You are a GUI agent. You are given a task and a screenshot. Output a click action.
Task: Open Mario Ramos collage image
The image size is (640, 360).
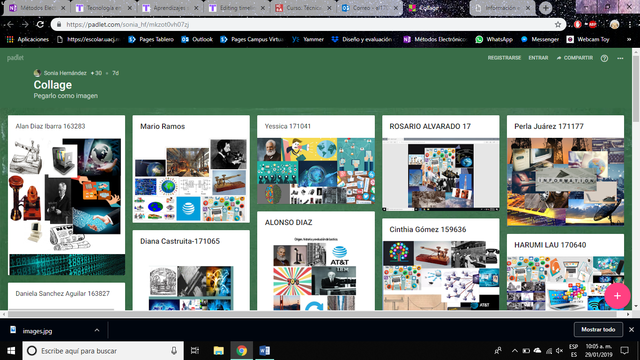(191, 180)
